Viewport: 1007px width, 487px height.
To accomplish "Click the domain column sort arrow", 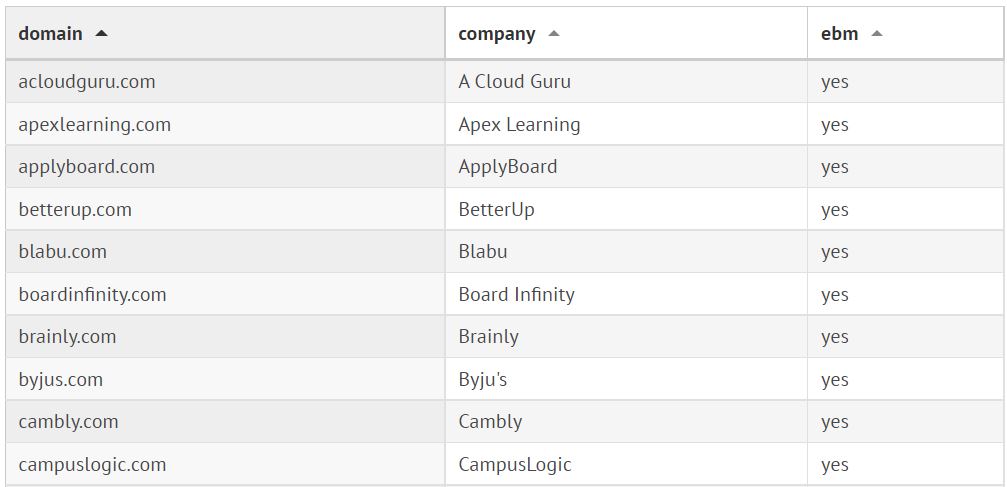I will [101, 34].
